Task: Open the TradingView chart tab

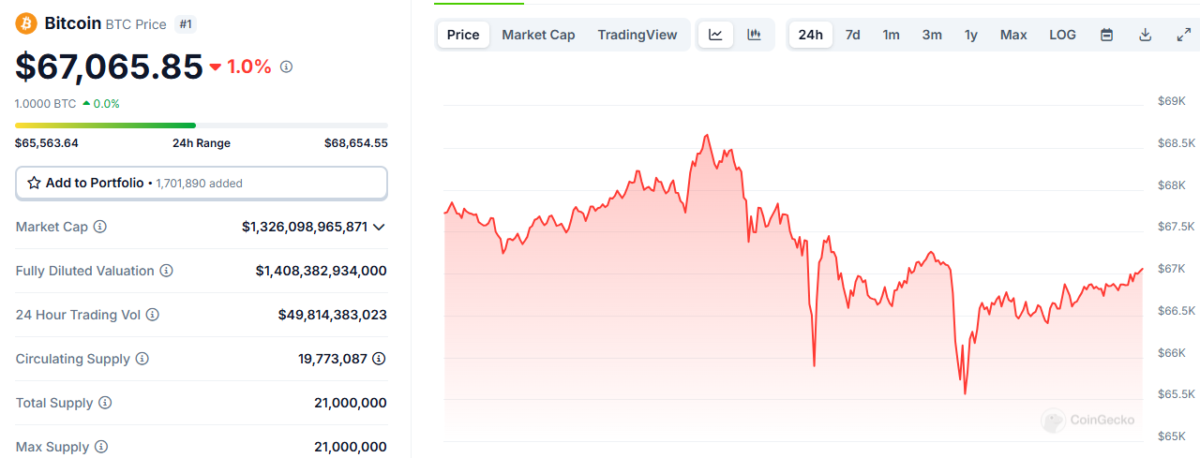Action: click(637, 35)
